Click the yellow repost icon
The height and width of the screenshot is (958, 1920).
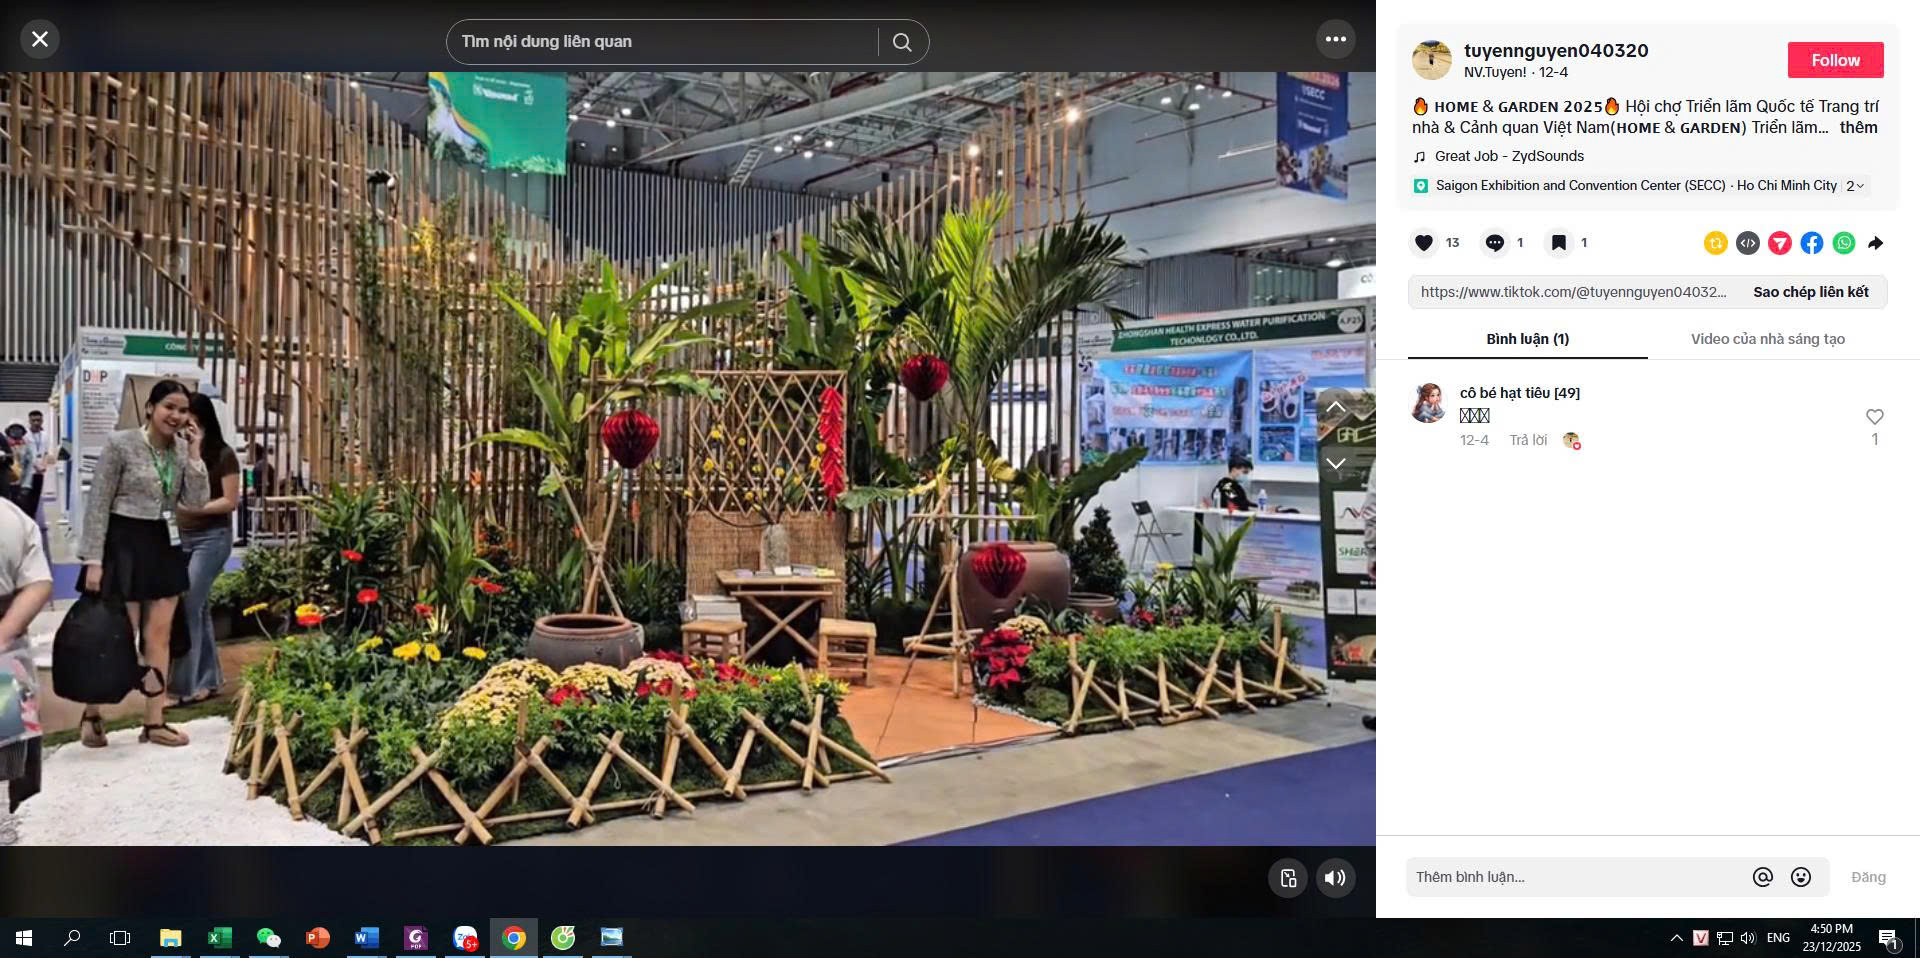1715,243
